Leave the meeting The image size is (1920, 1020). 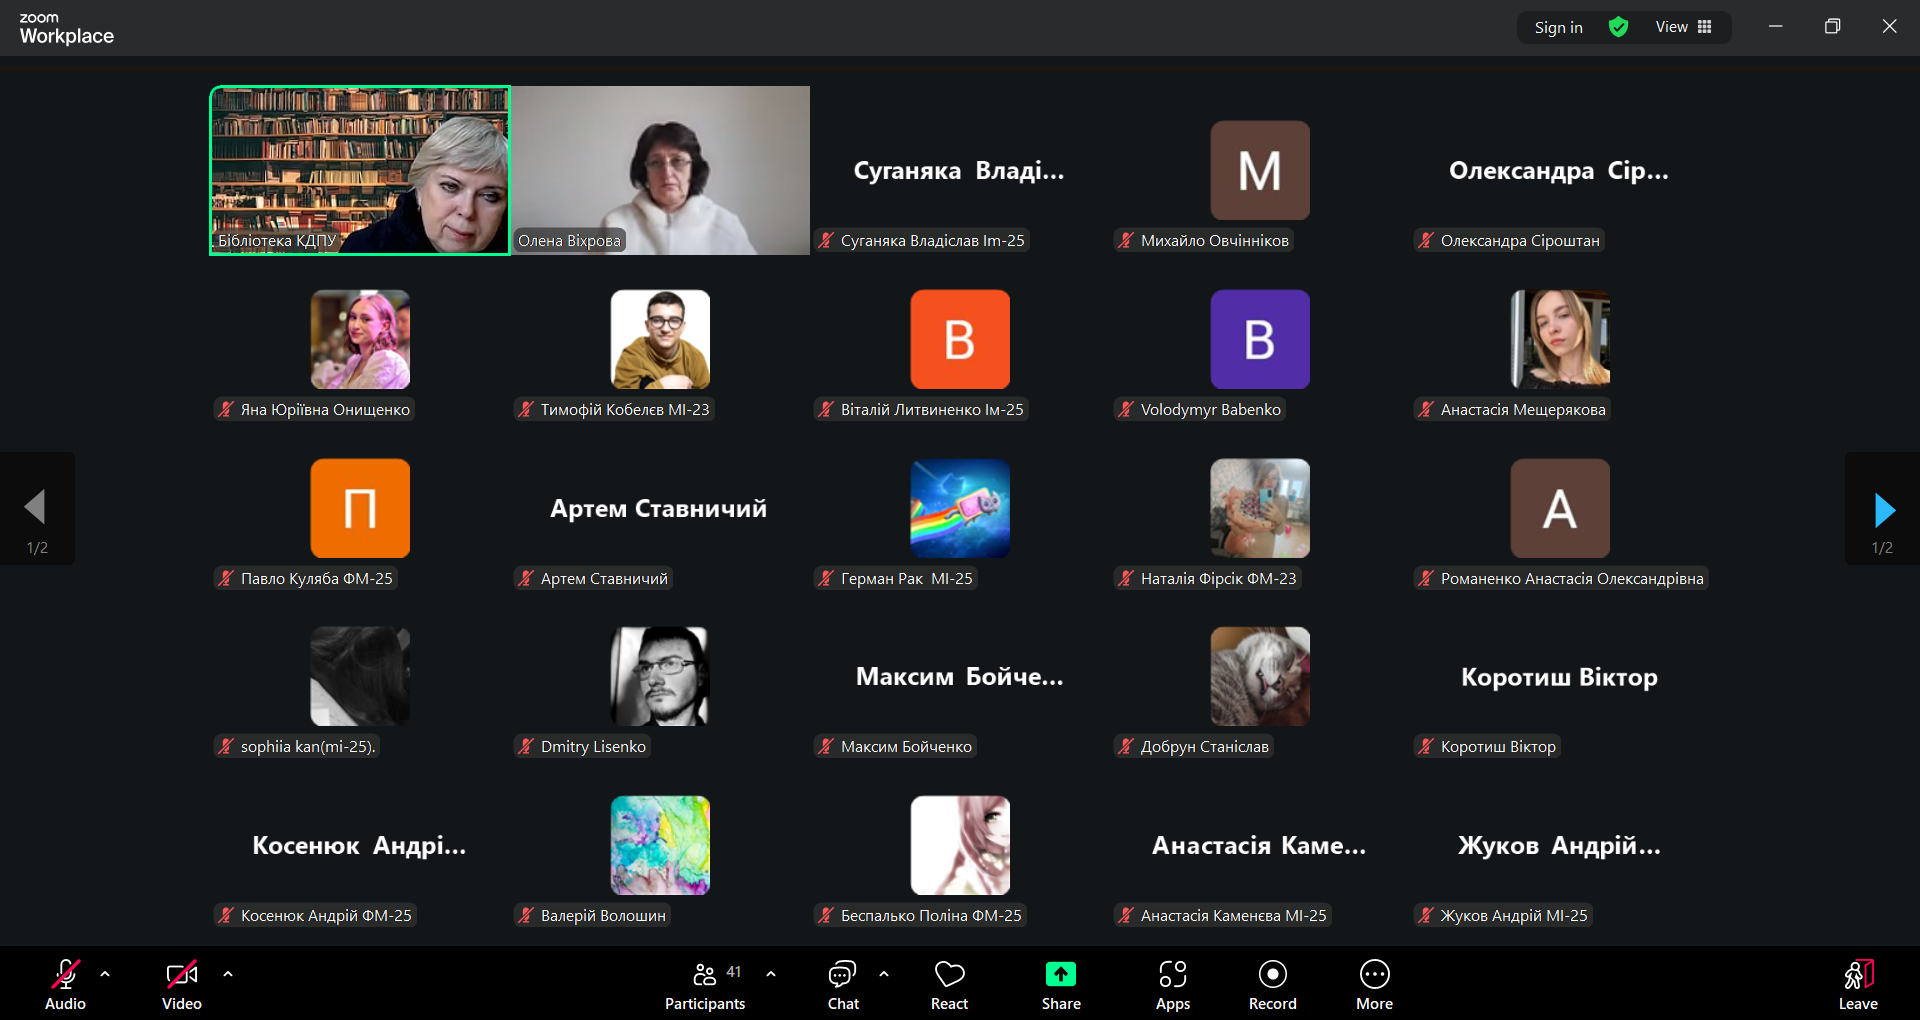click(1857, 984)
